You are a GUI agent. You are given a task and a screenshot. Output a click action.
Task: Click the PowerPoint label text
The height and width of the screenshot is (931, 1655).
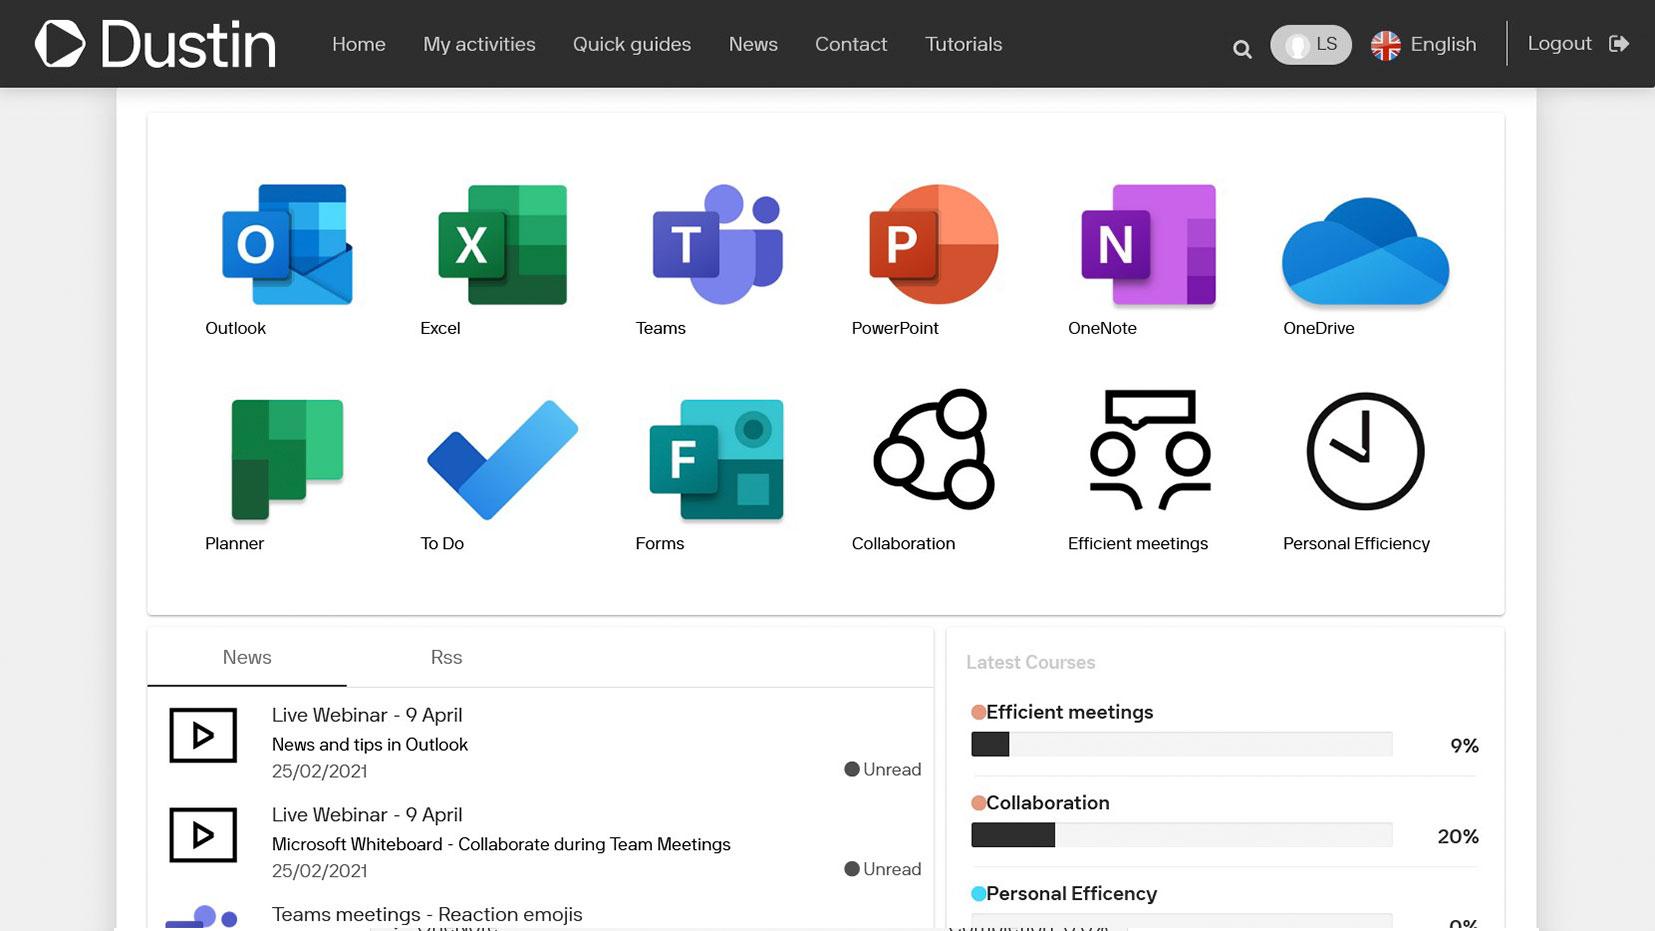tap(895, 328)
